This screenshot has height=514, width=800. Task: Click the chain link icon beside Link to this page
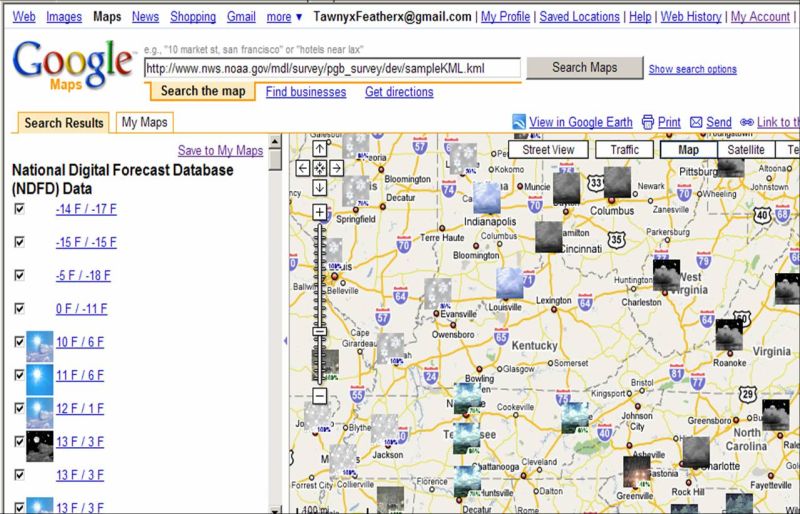[x=746, y=123]
